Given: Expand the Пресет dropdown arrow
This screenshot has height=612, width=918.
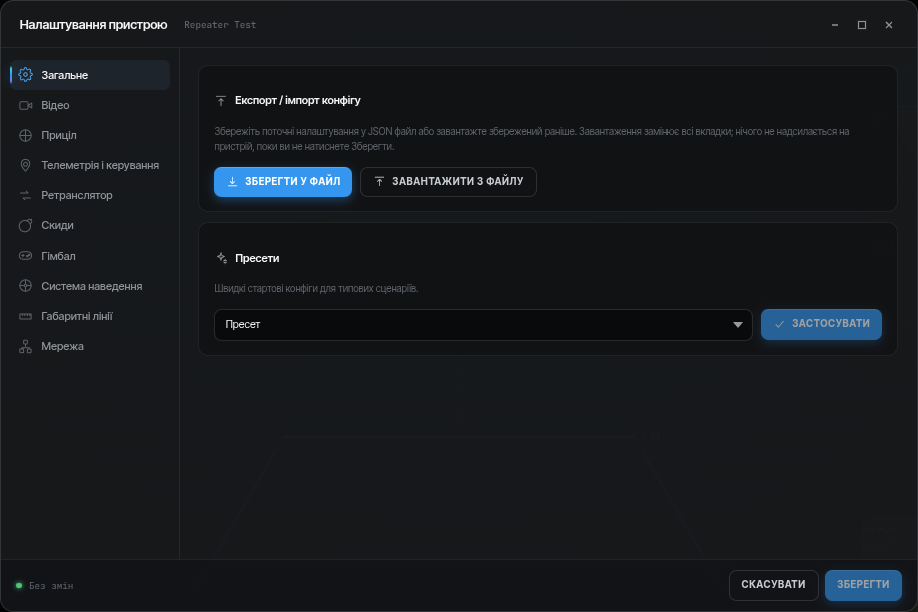Looking at the screenshot, I should (738, 324).
